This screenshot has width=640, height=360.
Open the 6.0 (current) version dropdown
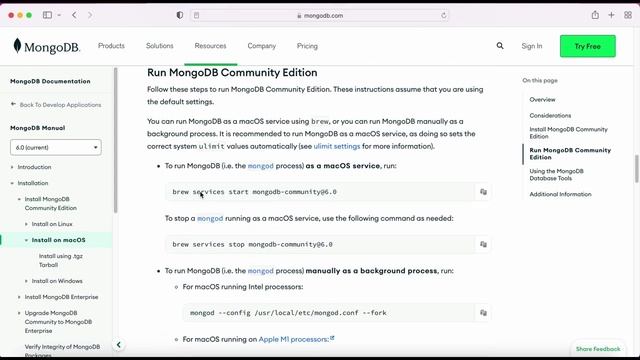pos(56,147)
